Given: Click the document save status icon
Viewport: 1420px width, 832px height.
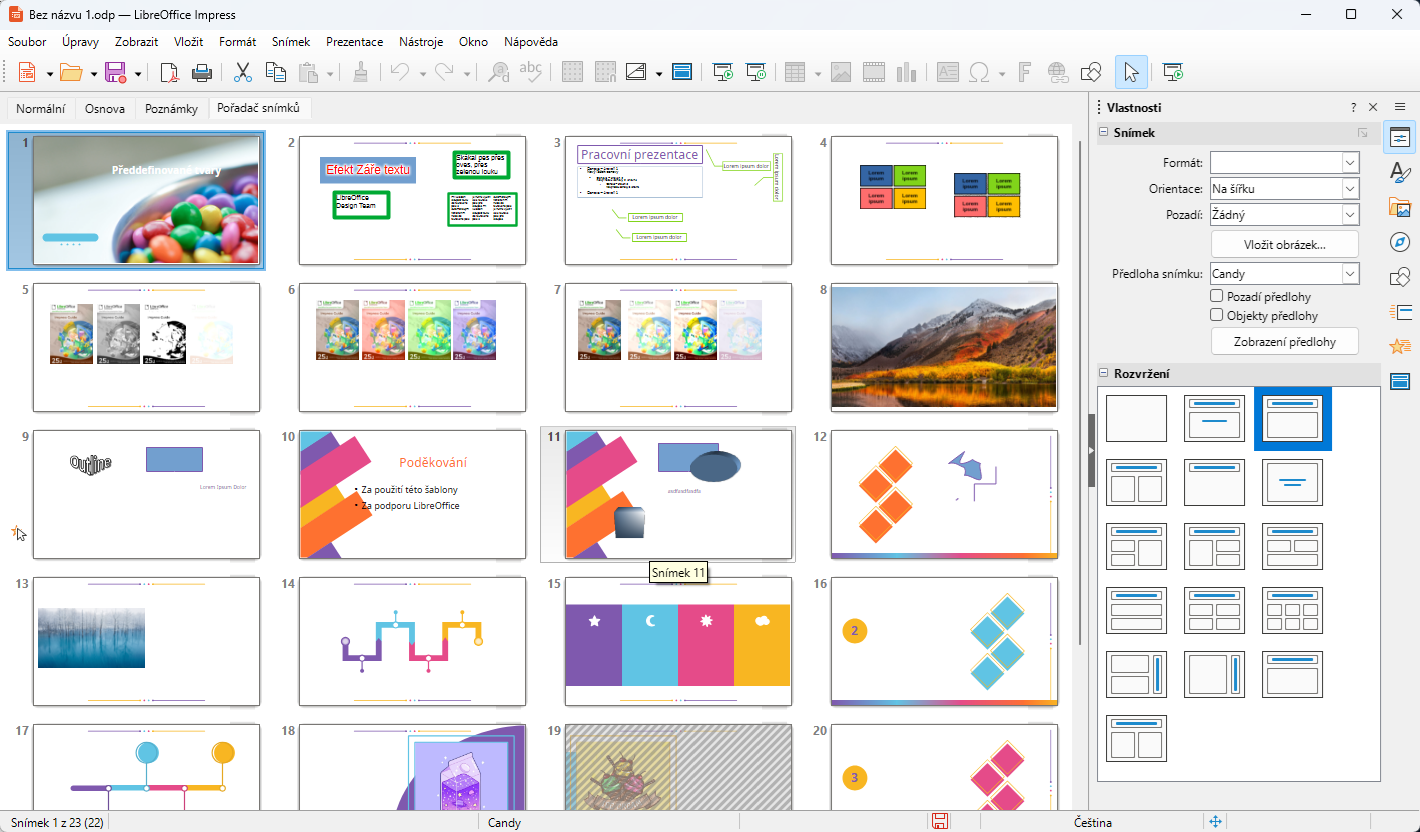Looking at the screenshot, I should (940, 822).
